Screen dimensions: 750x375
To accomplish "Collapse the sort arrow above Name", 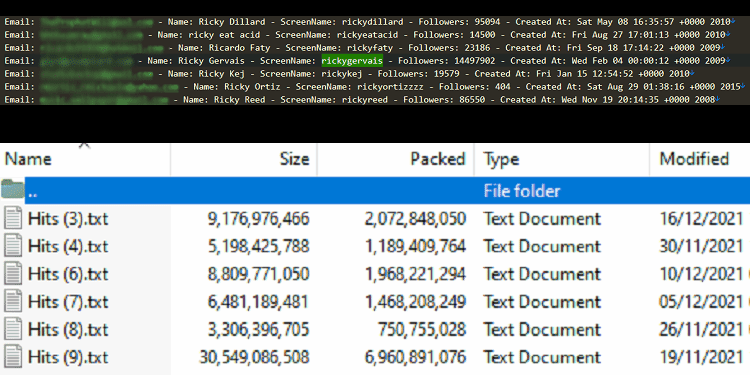I will click(85, 144).
